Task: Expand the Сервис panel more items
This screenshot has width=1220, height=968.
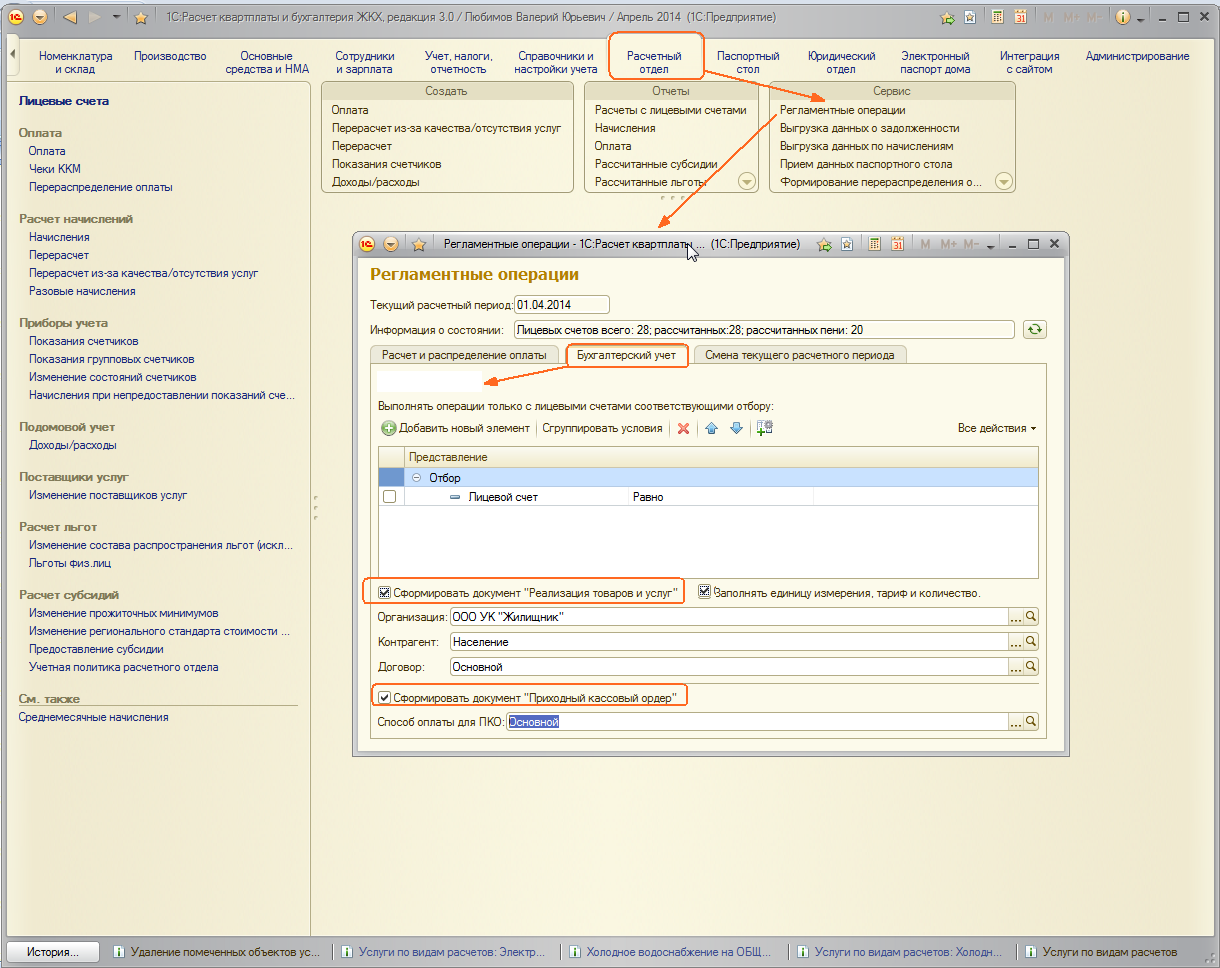Action: (x=1004, y=182)
